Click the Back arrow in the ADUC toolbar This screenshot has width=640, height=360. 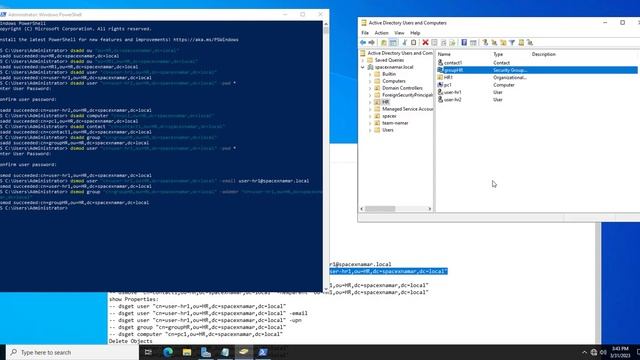point(362,42)
